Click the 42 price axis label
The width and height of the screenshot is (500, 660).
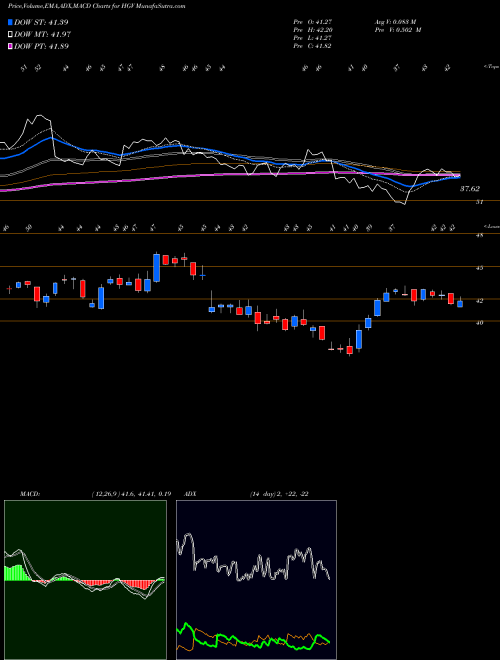(480, 301)
